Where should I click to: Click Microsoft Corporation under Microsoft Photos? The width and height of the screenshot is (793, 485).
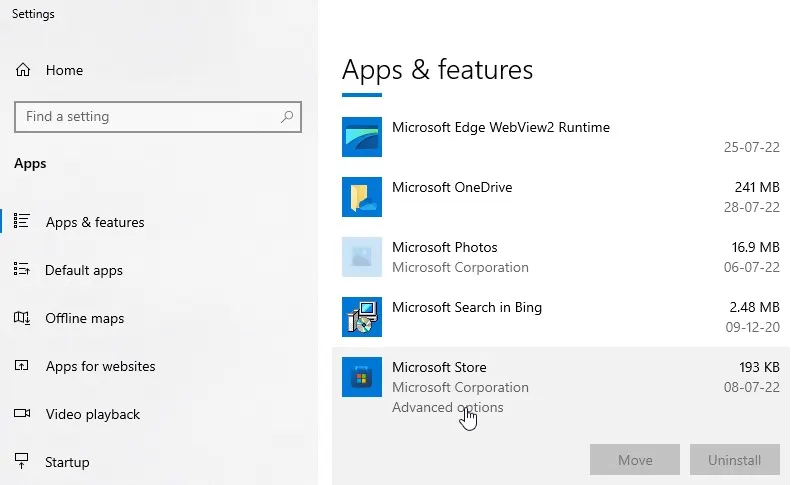460,267
